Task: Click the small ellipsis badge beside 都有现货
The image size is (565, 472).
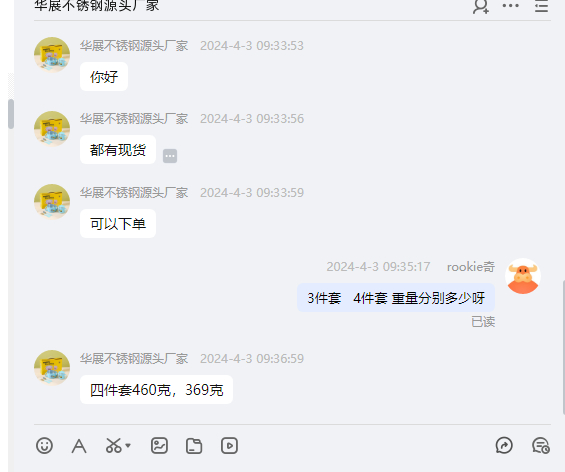Action: click(x=170, y=156)
